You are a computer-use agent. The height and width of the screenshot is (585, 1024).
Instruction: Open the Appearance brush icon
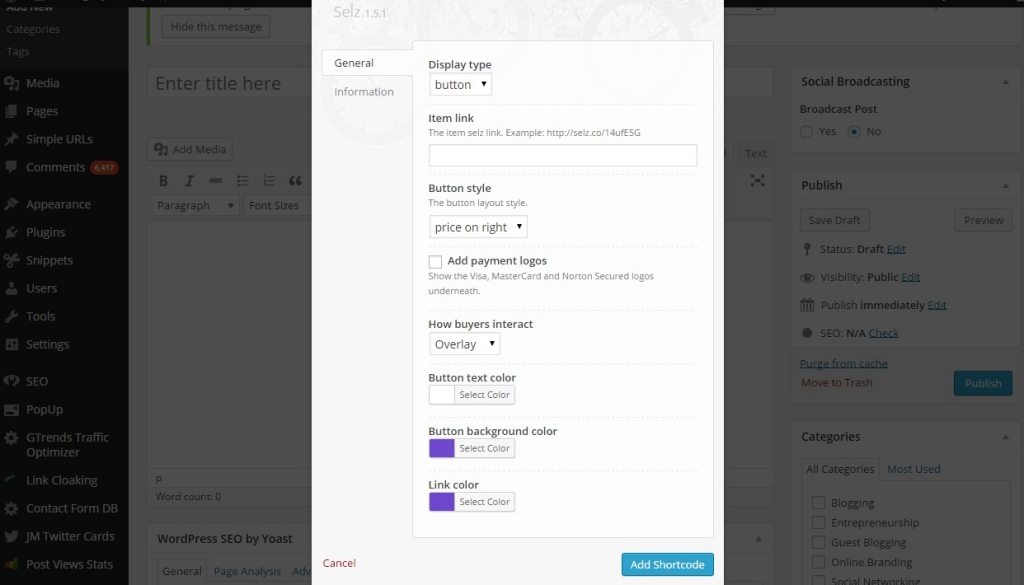(11, 204)
